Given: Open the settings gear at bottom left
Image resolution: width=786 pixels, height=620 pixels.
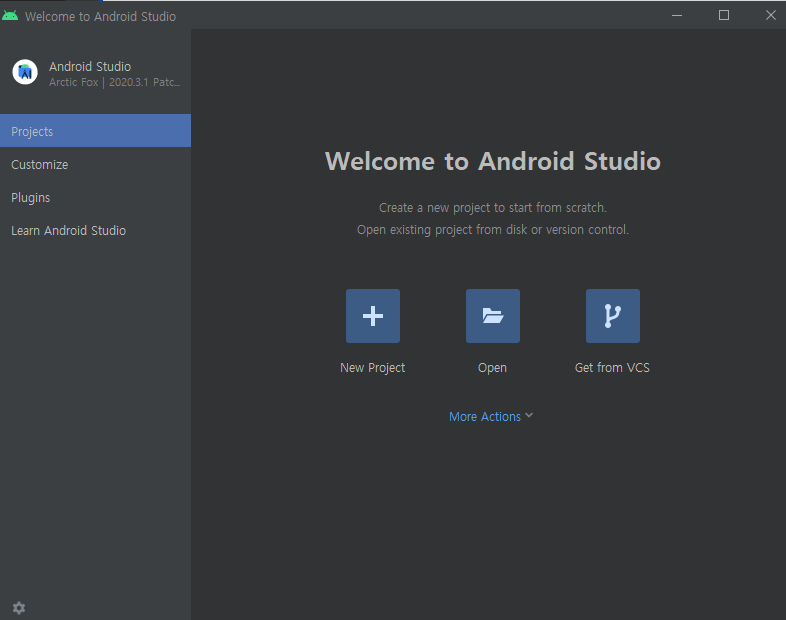Looking at the screenshot, I should [19, 608].
